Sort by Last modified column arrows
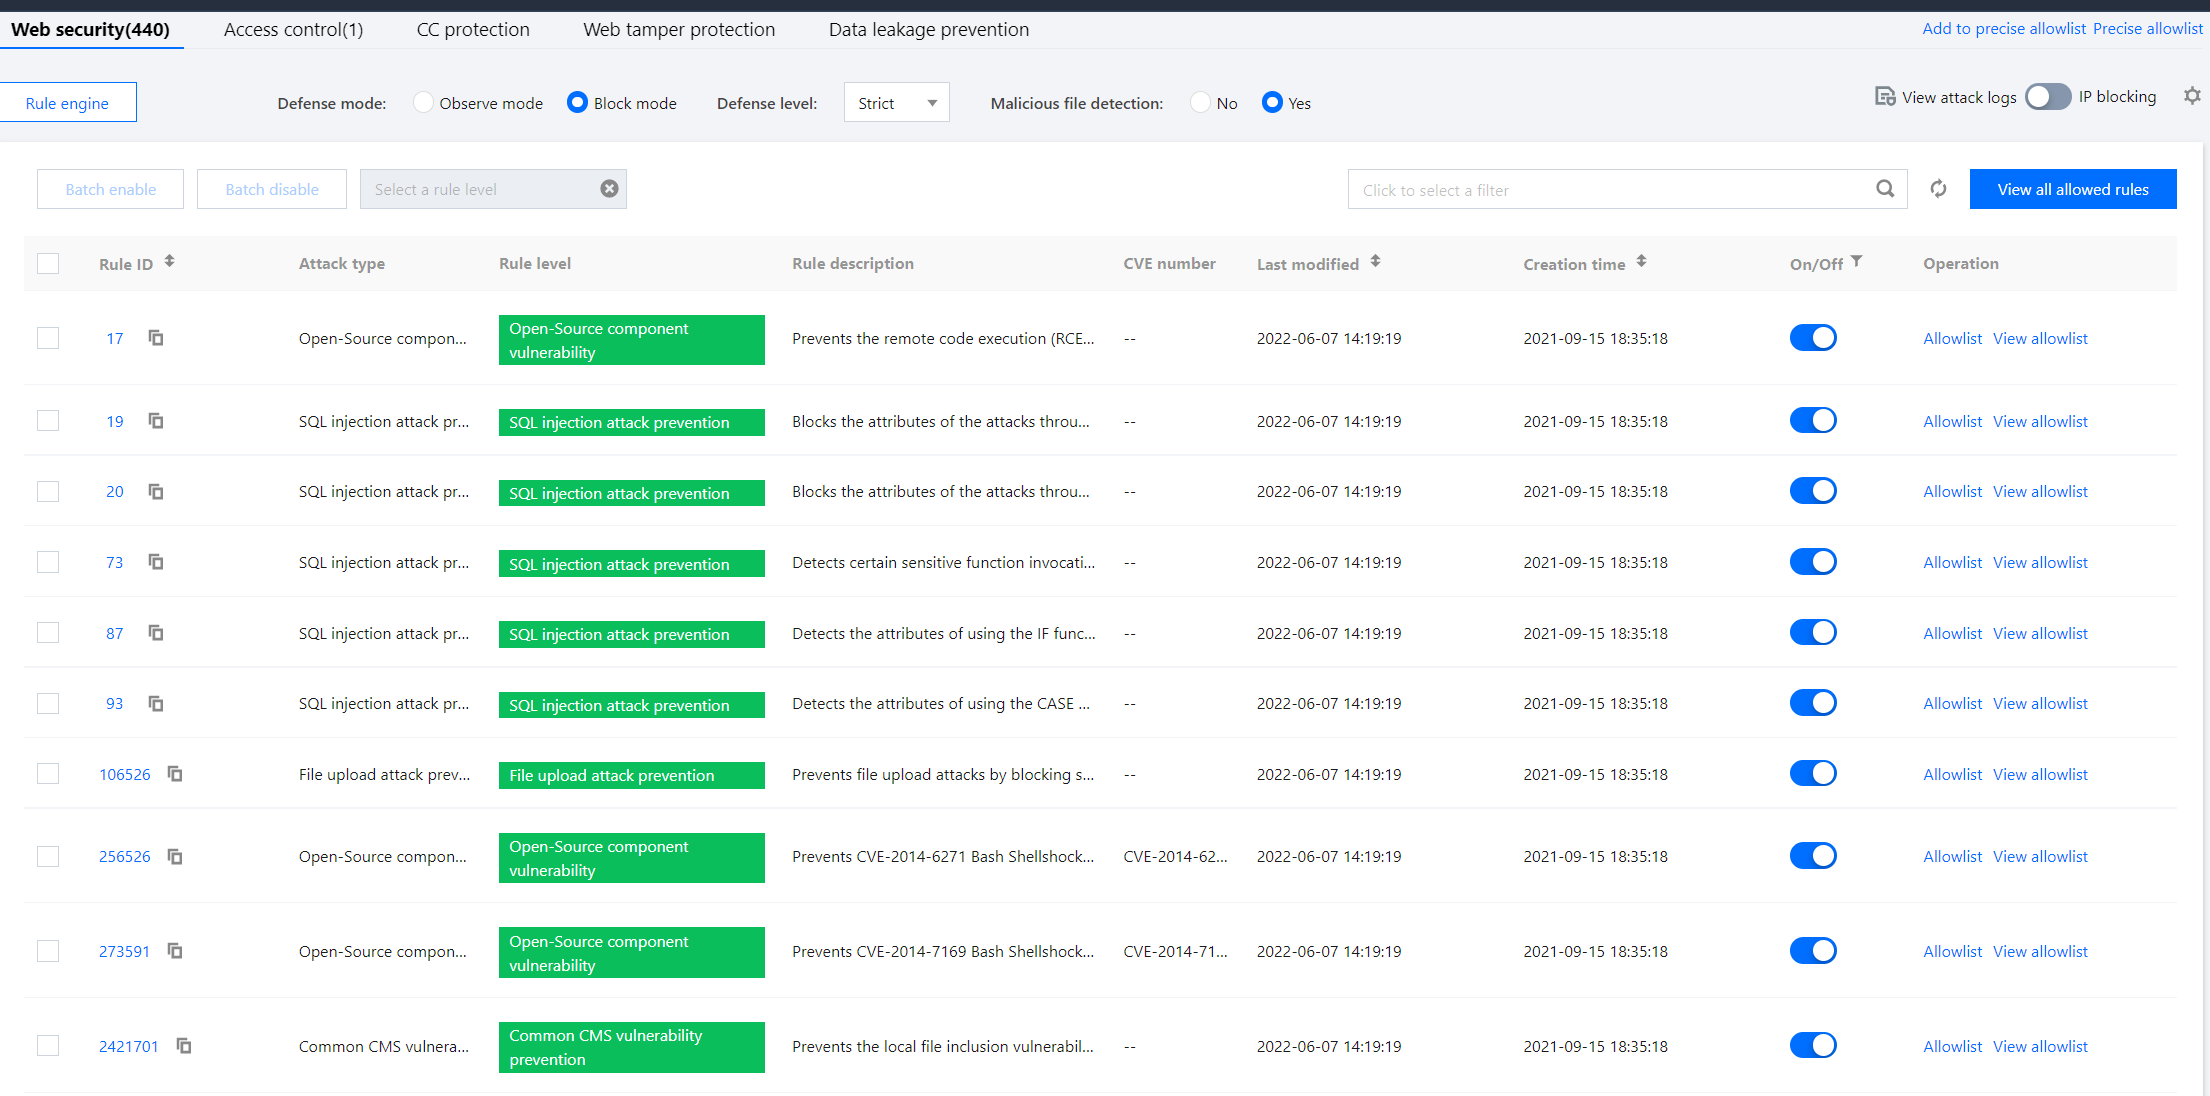2210x1096 pixels. tap(1376, 261)
